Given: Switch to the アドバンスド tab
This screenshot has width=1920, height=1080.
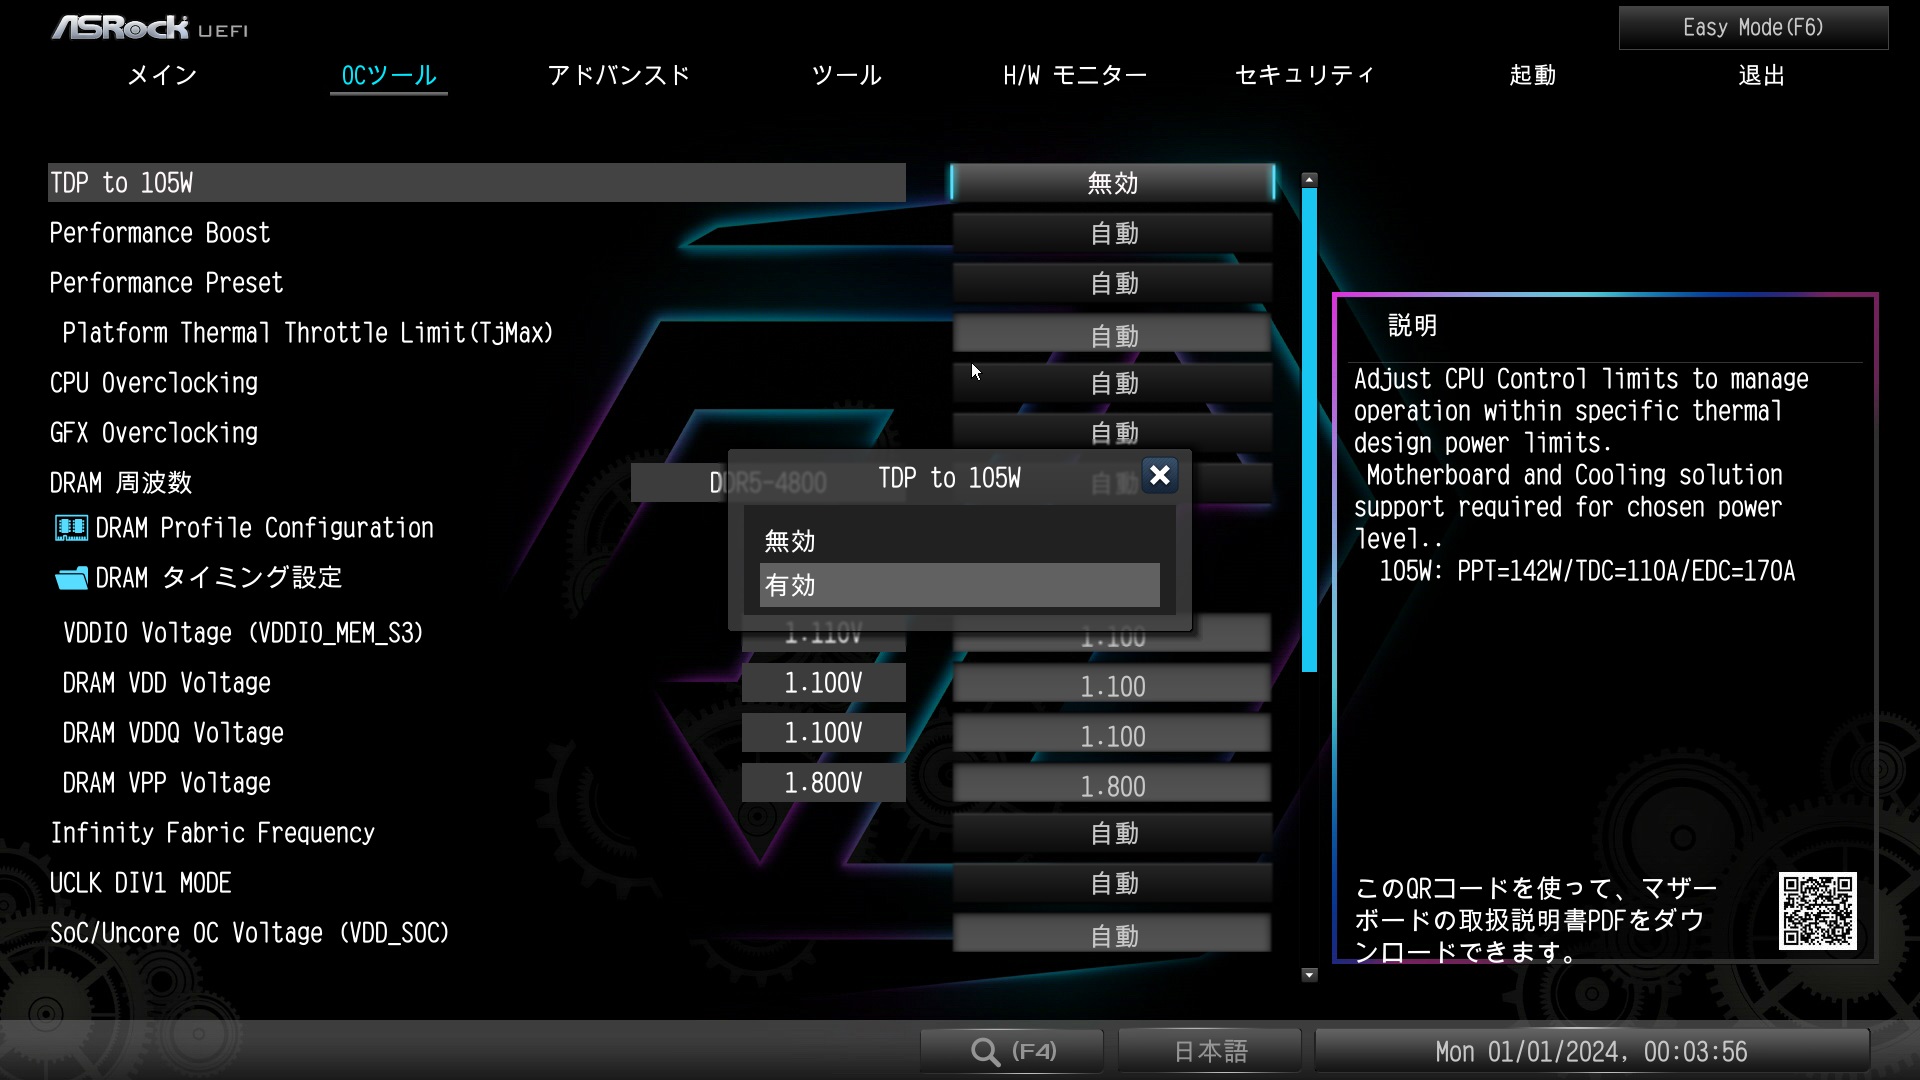Looking at the screenshot, I should click(618, 74).
